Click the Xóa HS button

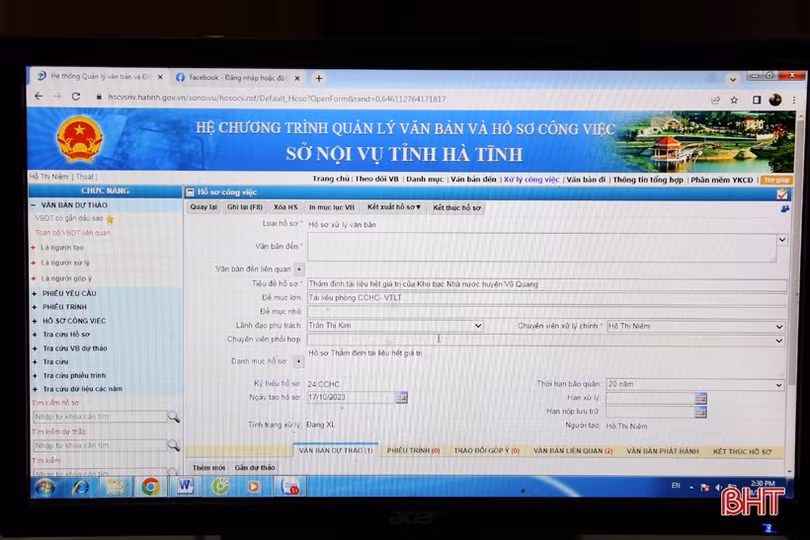click(x=286, y=207)
